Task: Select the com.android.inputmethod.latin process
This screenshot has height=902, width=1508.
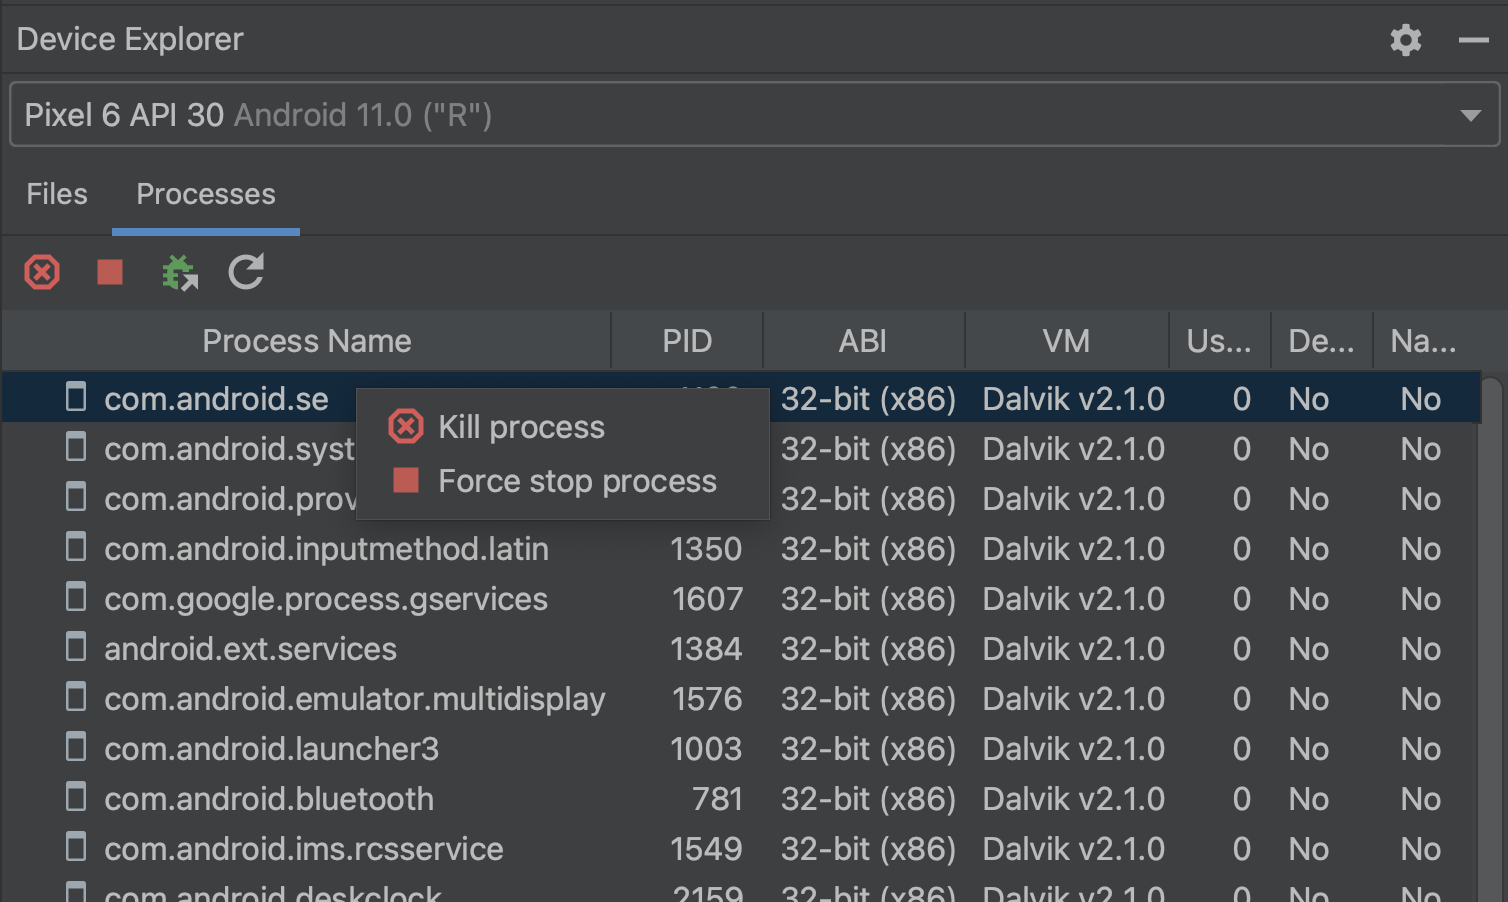Action: [x=326, y=549]
